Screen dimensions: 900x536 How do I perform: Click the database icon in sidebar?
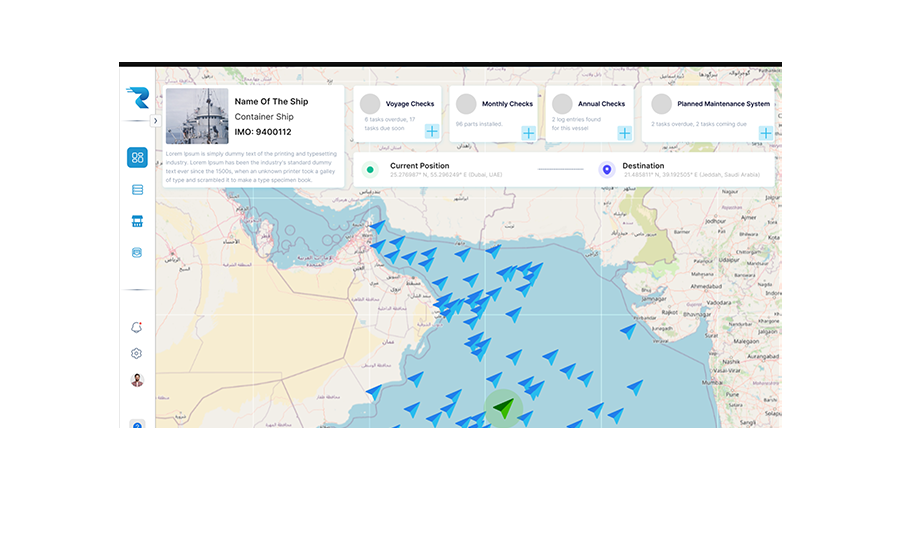pyautogui.click(x=137, y=253)
